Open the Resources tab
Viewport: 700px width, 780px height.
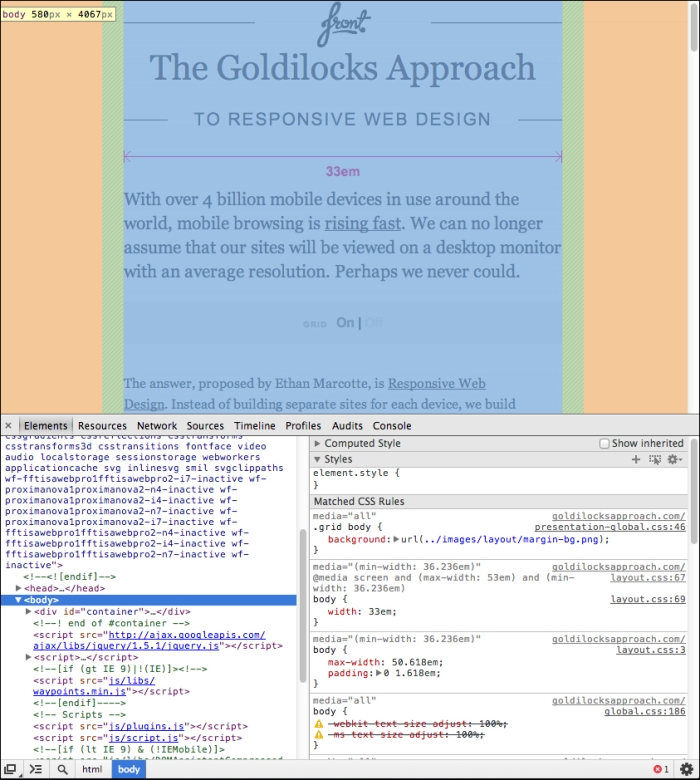pos(102,426)
